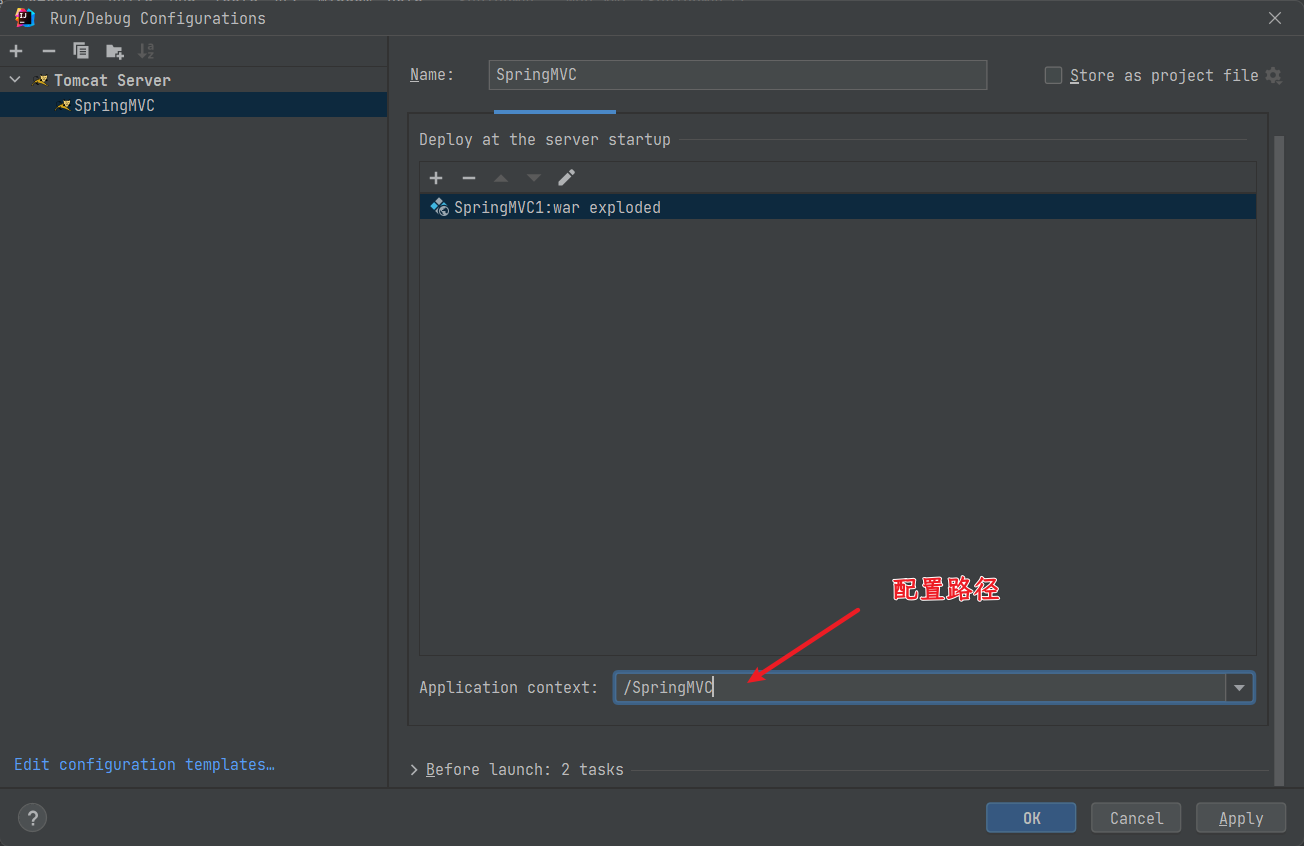Screen dimensions: 1304x846
Task: Enable Store as project file
Action: click(1053, 76)
